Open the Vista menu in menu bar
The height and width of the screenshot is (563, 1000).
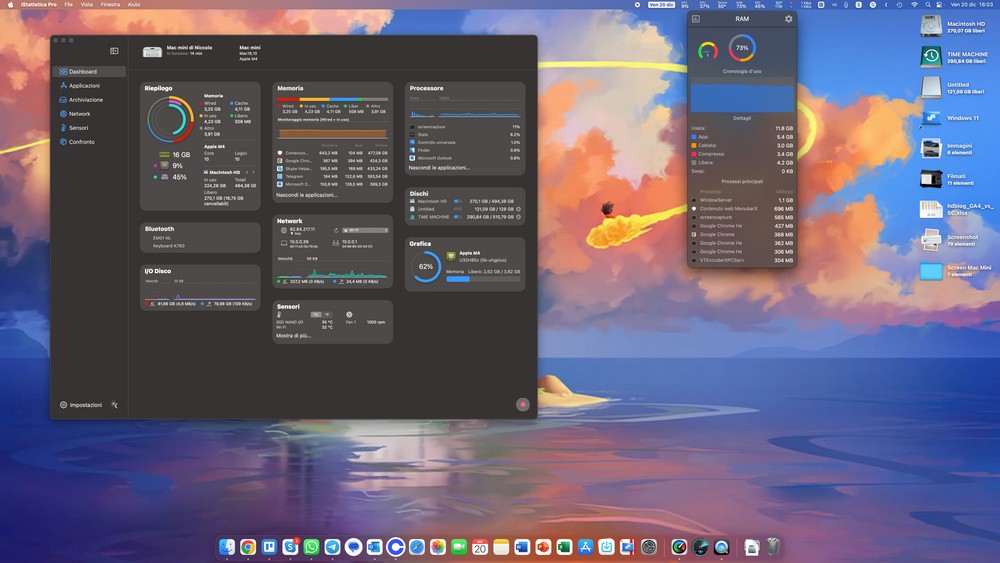pyautogui.click(x=86, y=5)
